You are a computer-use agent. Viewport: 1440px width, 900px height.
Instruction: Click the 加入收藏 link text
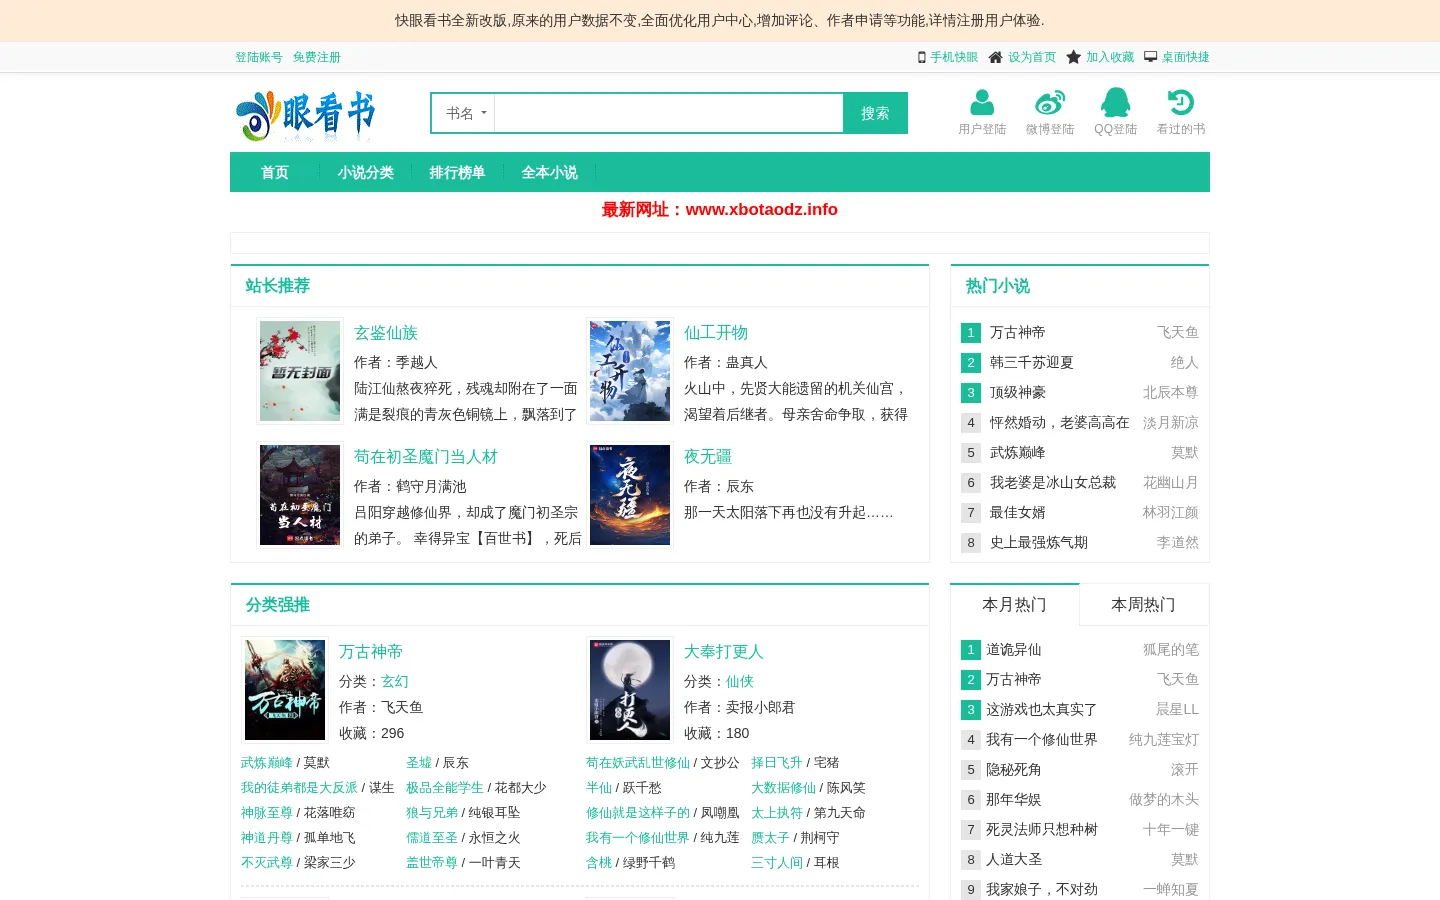(x=1110, y=57)
